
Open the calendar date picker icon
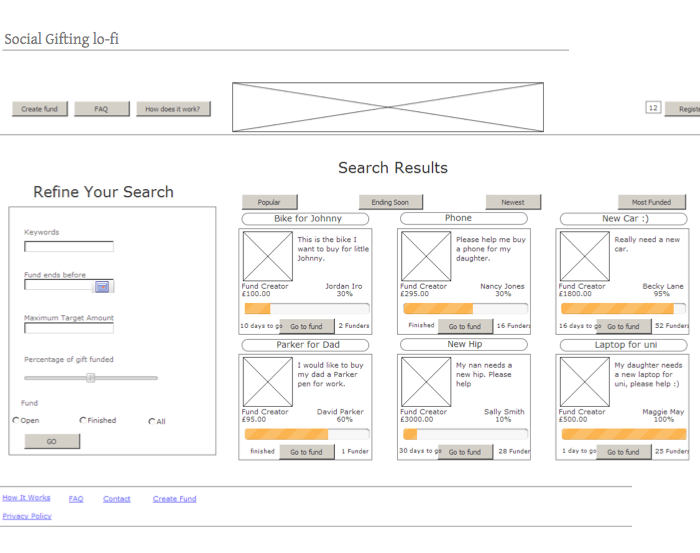pos(103,286)
